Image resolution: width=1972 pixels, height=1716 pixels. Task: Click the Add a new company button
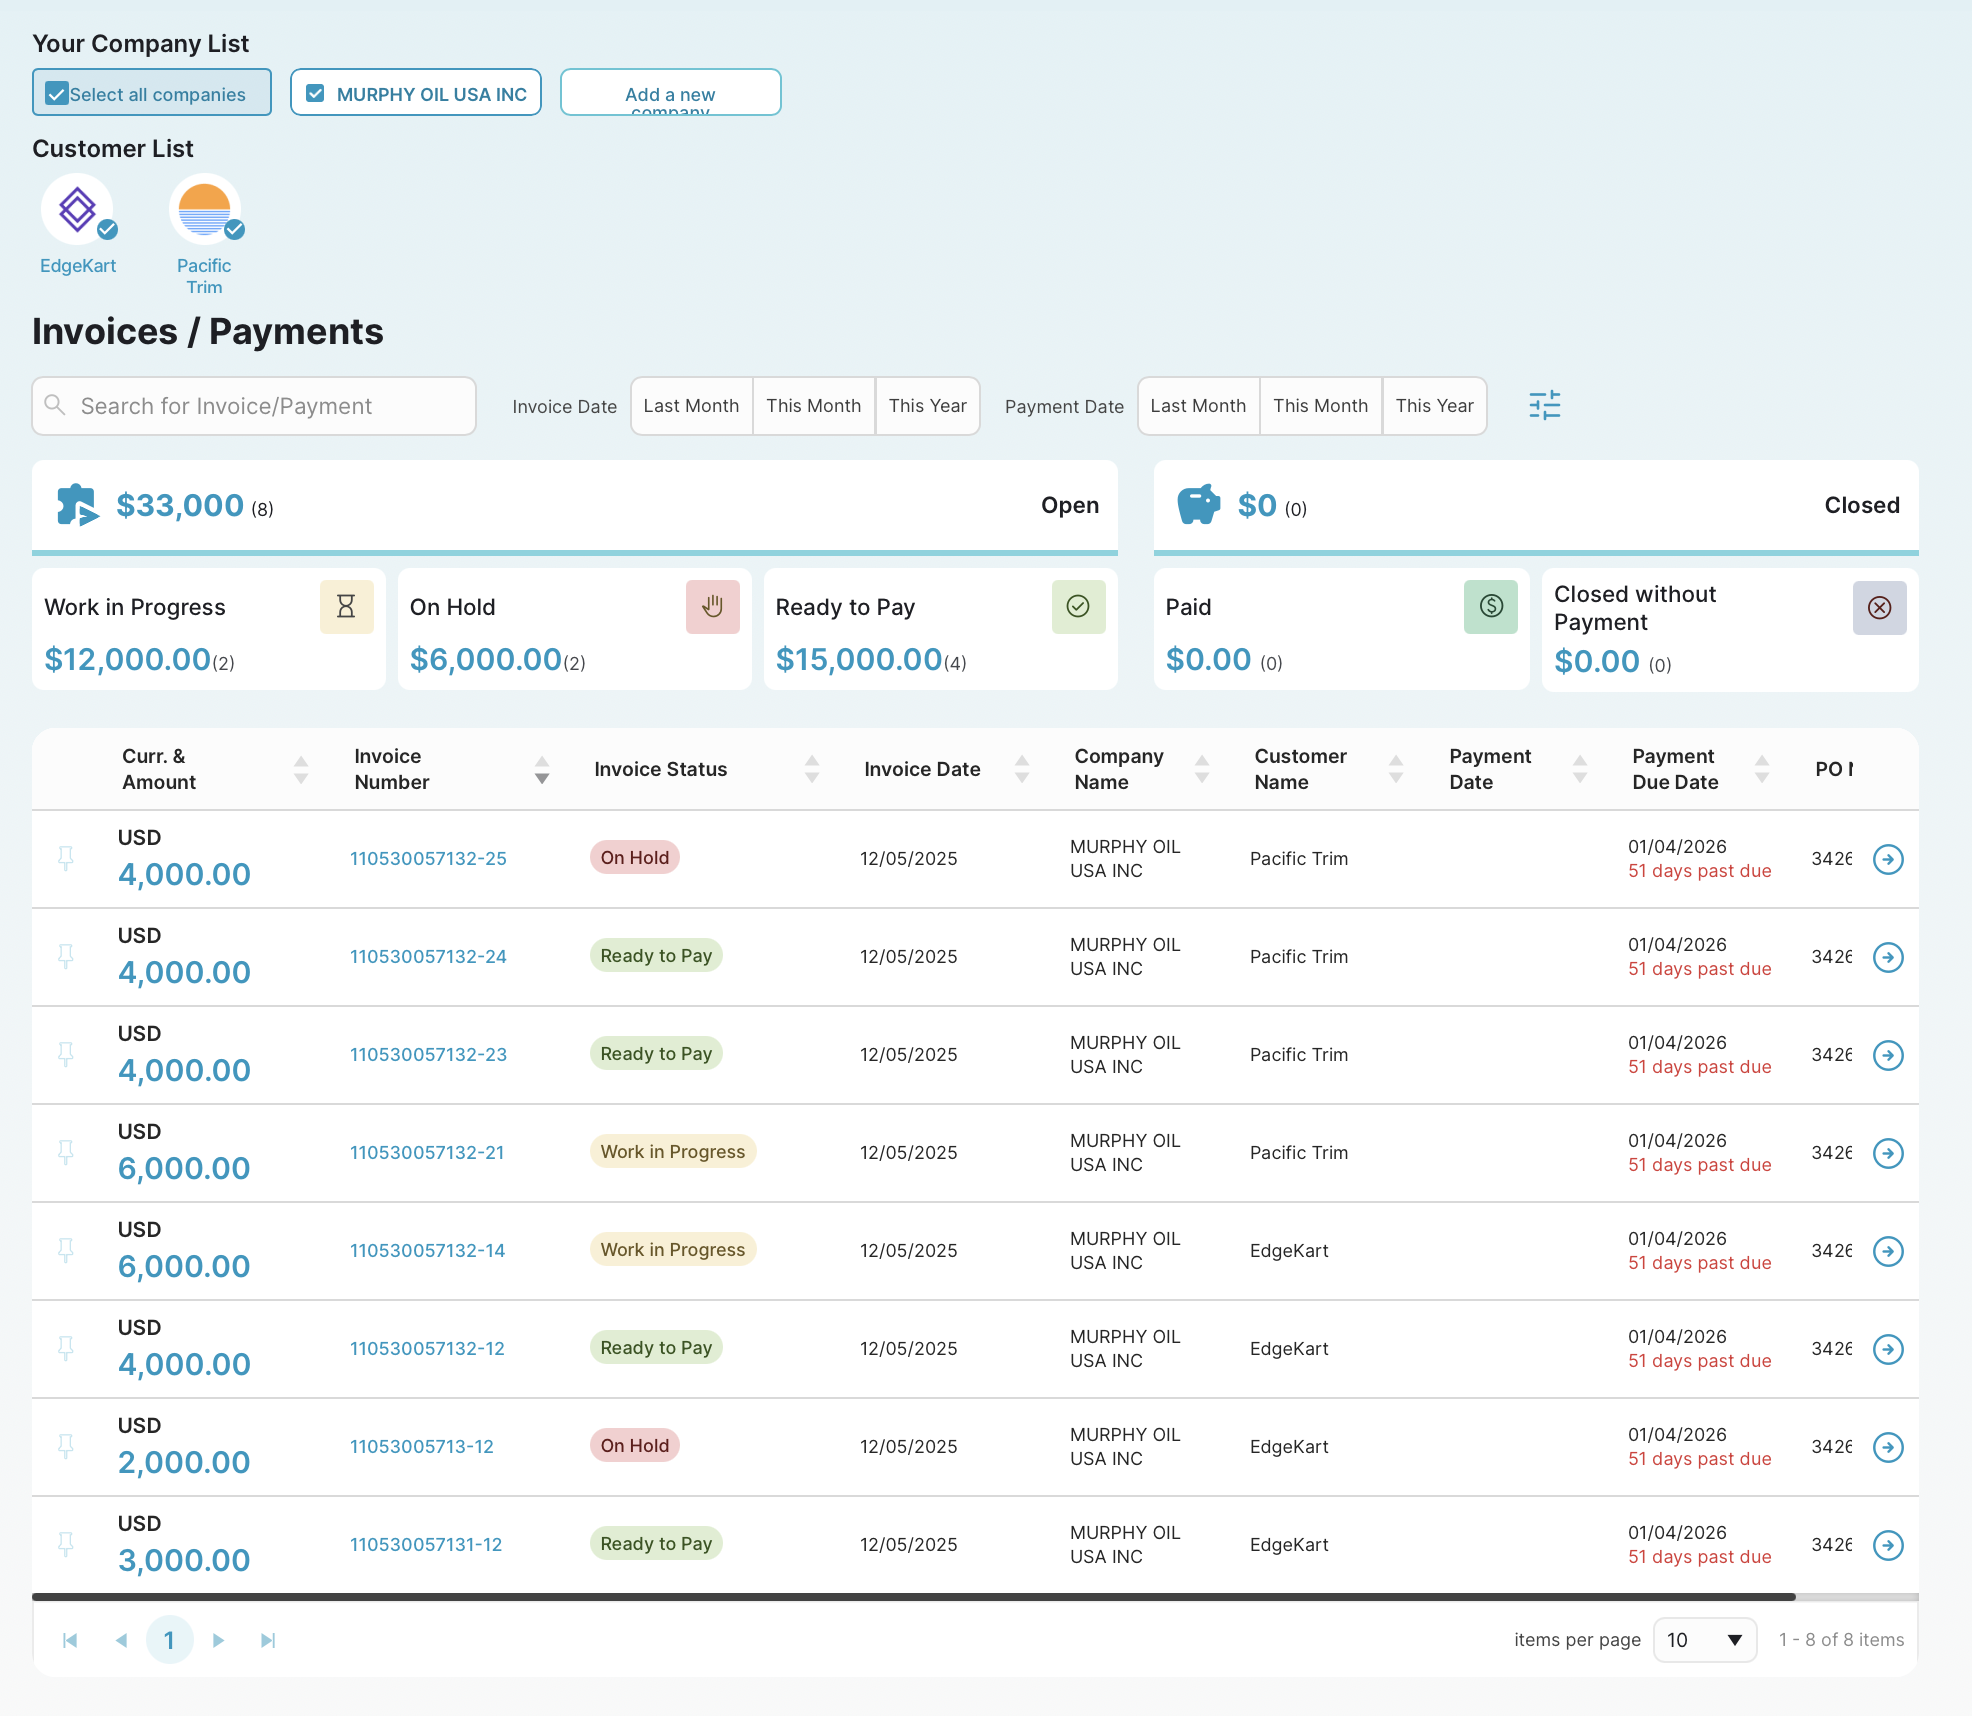pos(670,93)
